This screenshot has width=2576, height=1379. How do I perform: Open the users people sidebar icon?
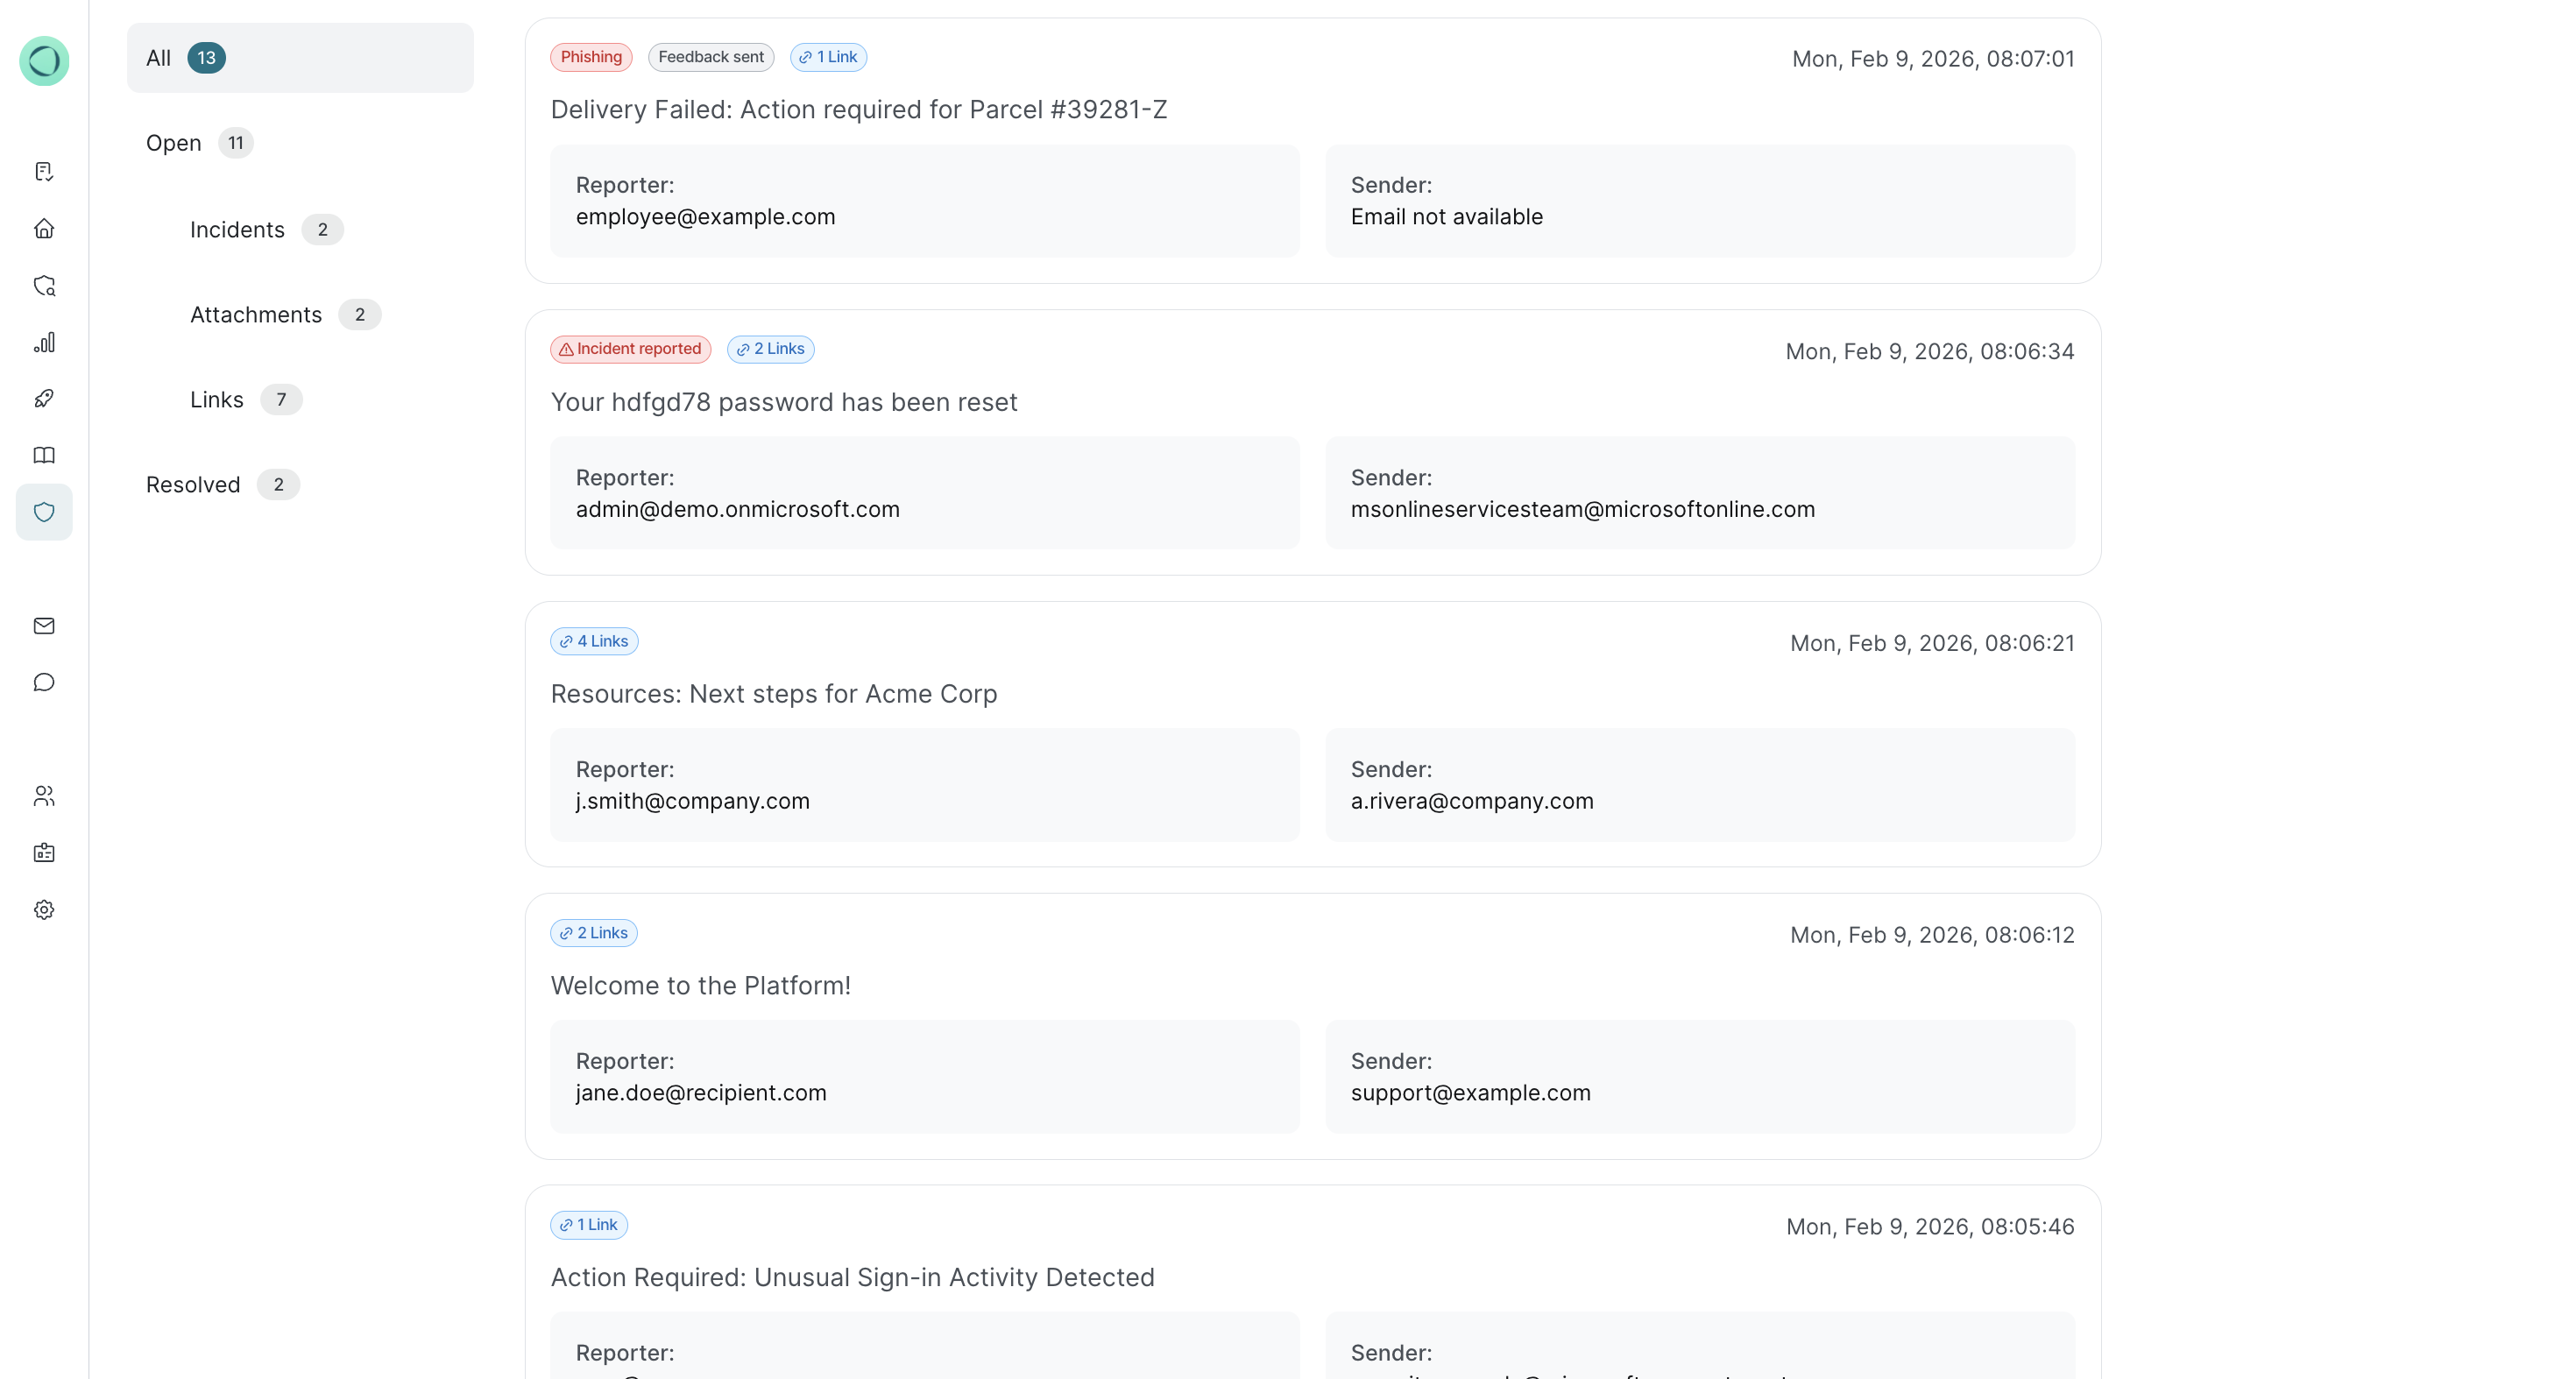coord(44,796)
